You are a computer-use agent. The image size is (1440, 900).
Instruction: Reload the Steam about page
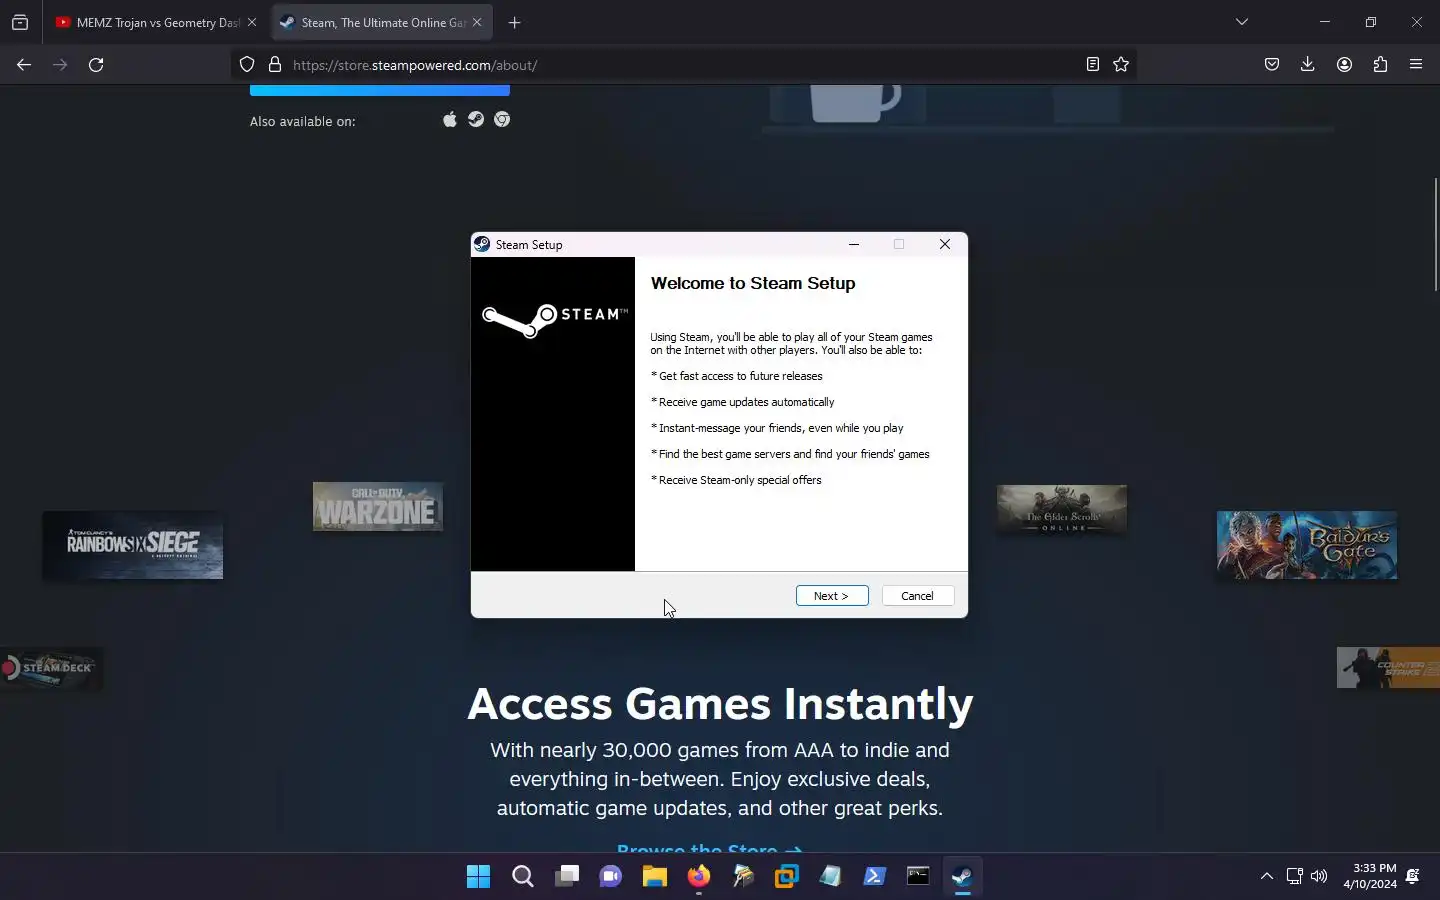click(x=96, y=65)
